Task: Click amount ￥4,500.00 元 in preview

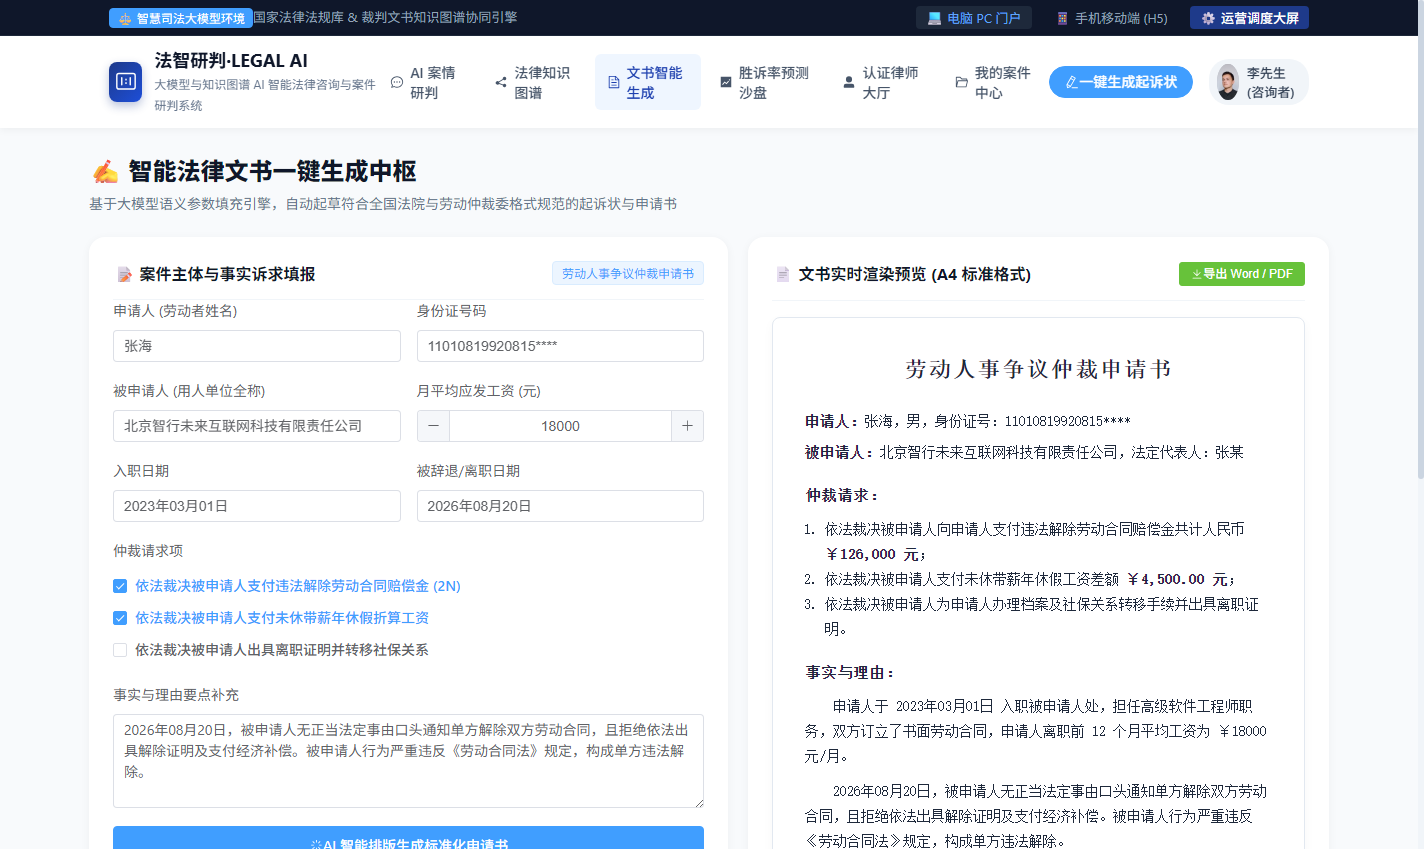Action: tap(1180, 579)
